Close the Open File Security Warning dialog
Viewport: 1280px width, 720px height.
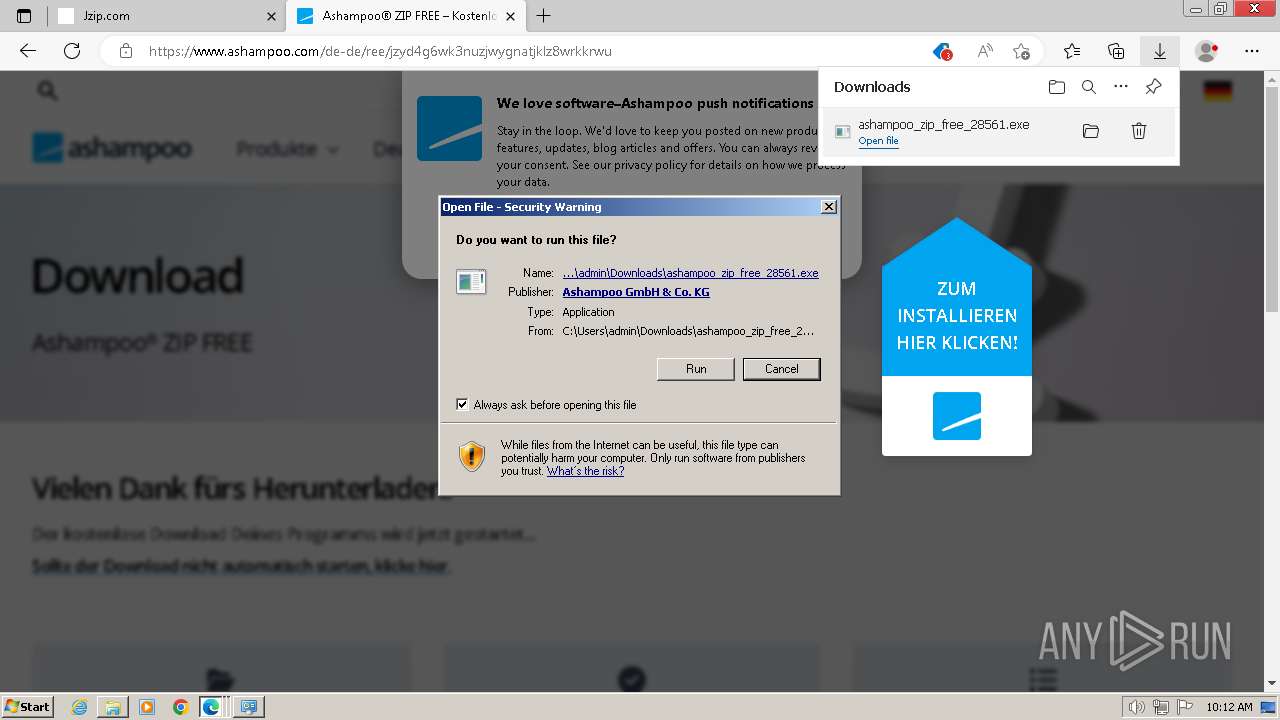[828, 207]
